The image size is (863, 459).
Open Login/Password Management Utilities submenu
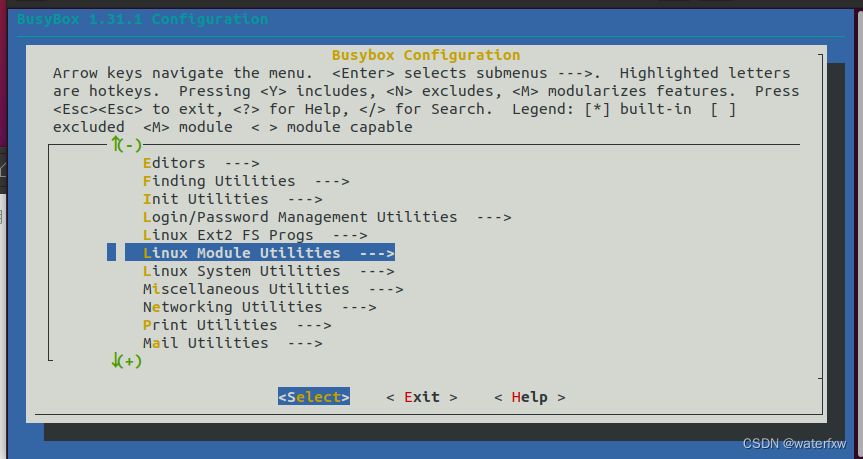327,217
